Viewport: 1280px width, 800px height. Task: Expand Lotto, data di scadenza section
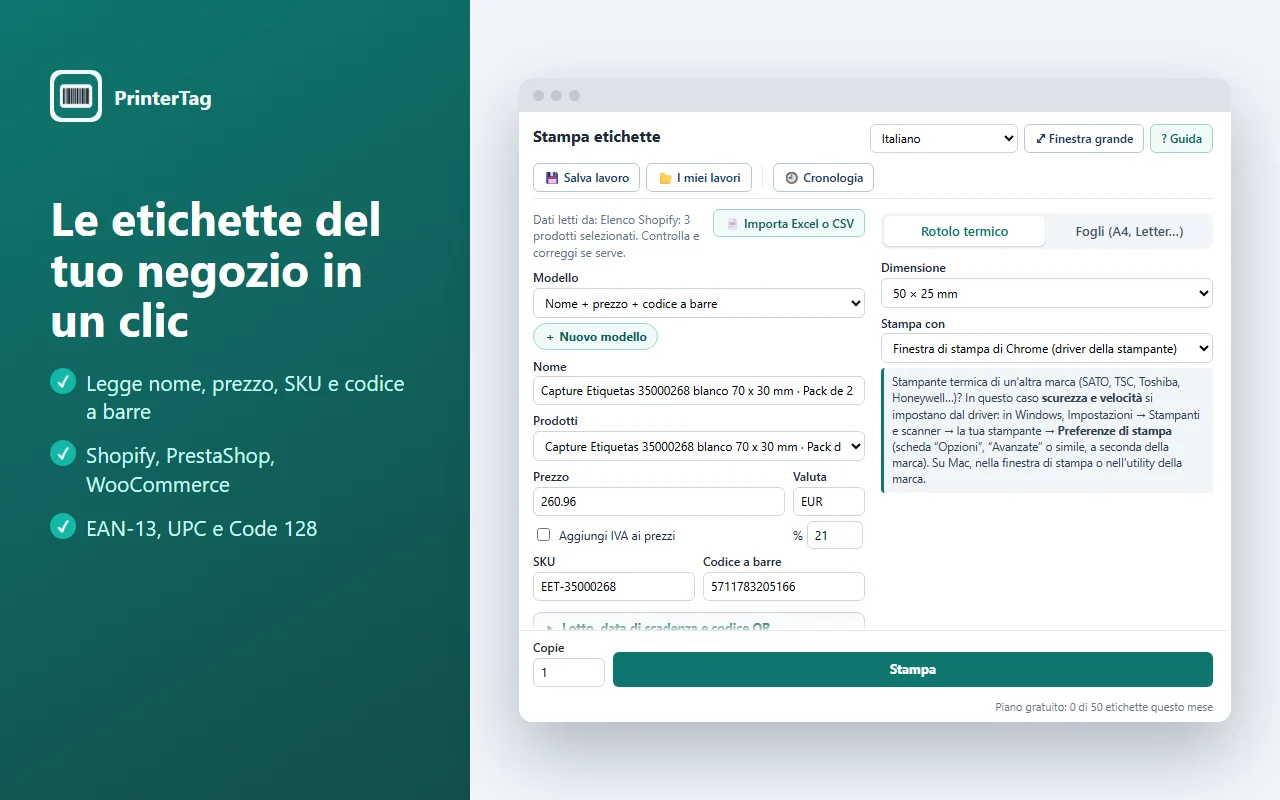point(699,622)
